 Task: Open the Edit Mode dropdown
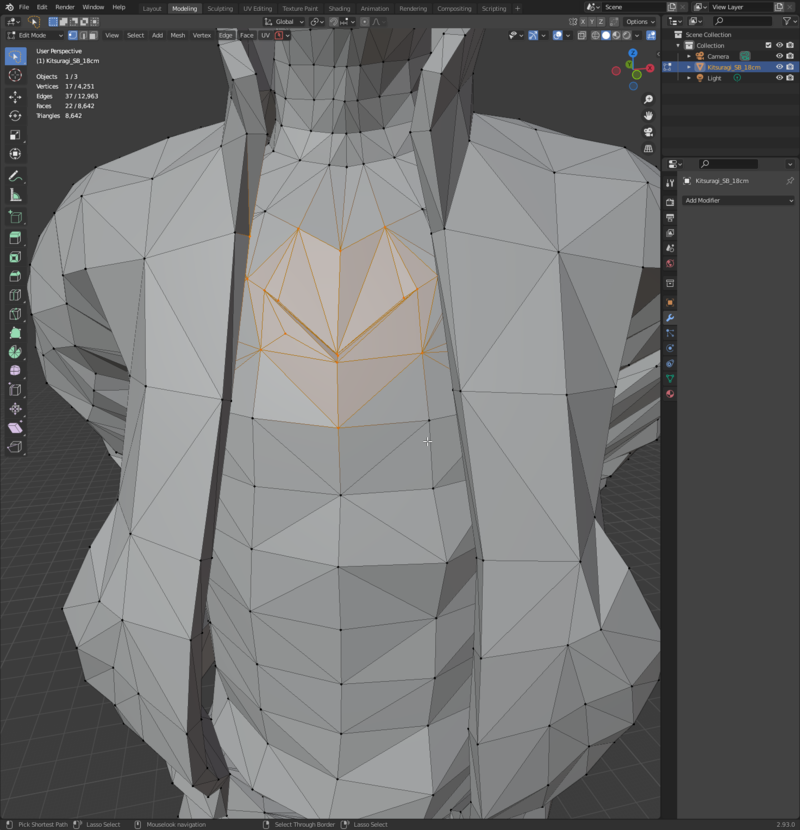click(x=35, y=35)
